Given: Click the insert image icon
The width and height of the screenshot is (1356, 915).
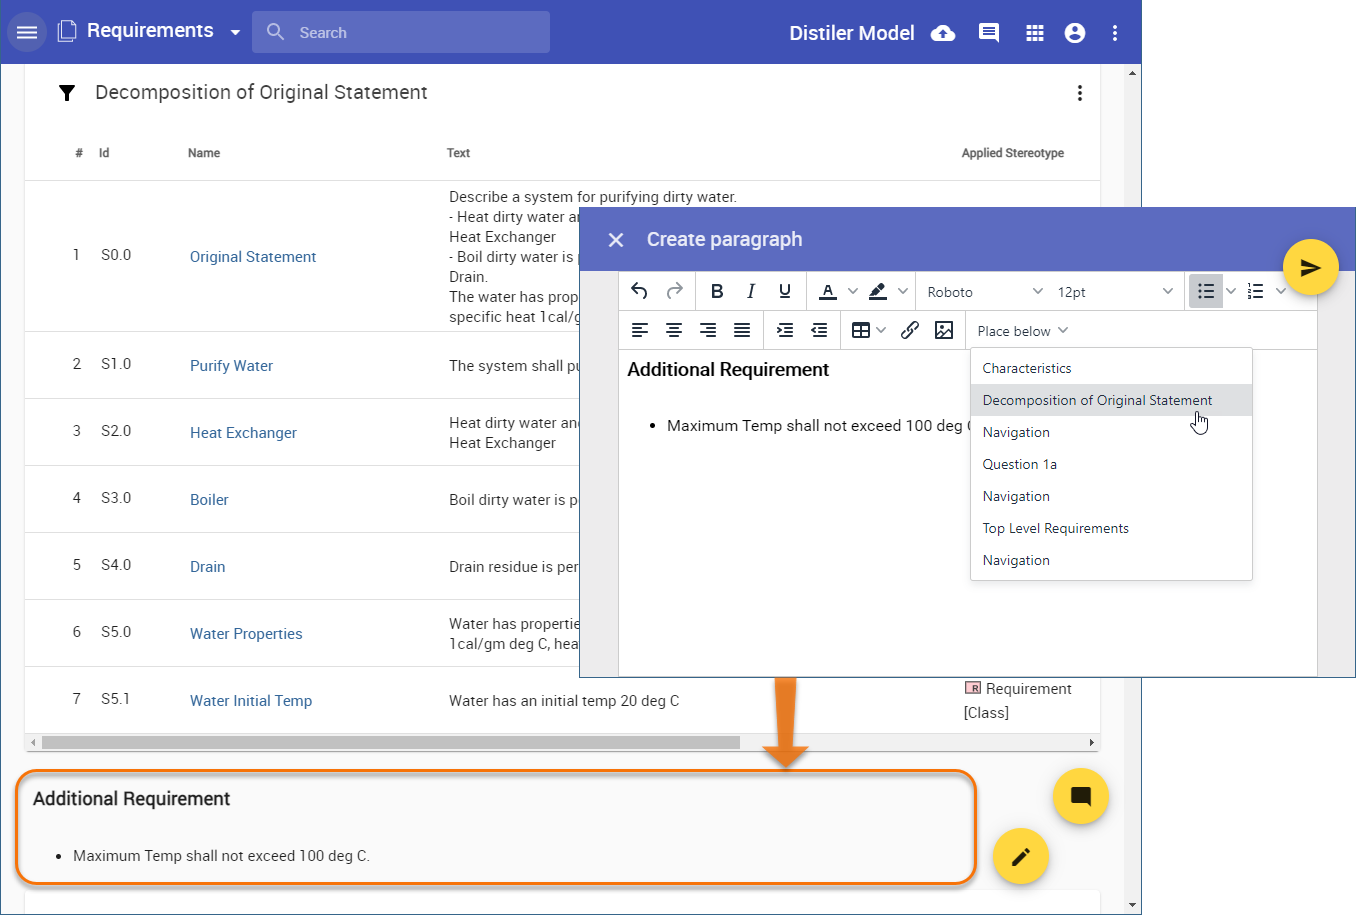Looking at the screenshot, I should click(x=944, y=330).
